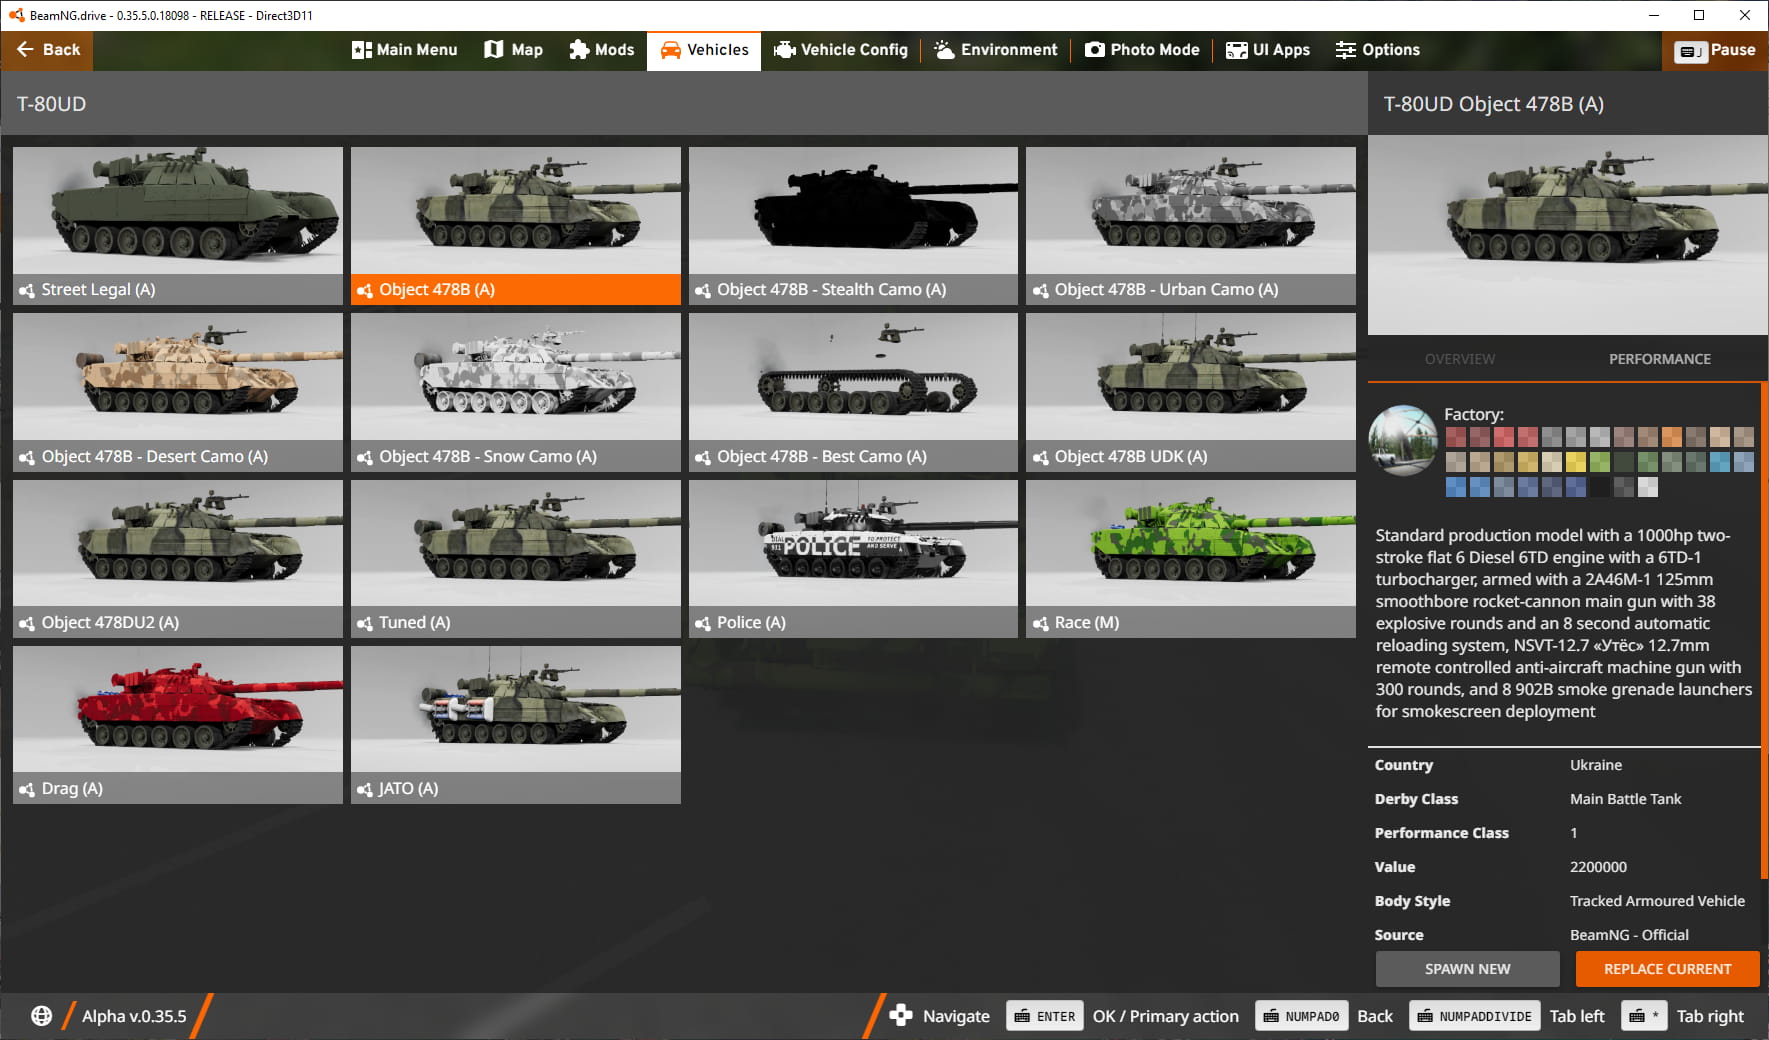Click the Pause button
This screenshot has width=1769, height=1040.
point(1715,50)
